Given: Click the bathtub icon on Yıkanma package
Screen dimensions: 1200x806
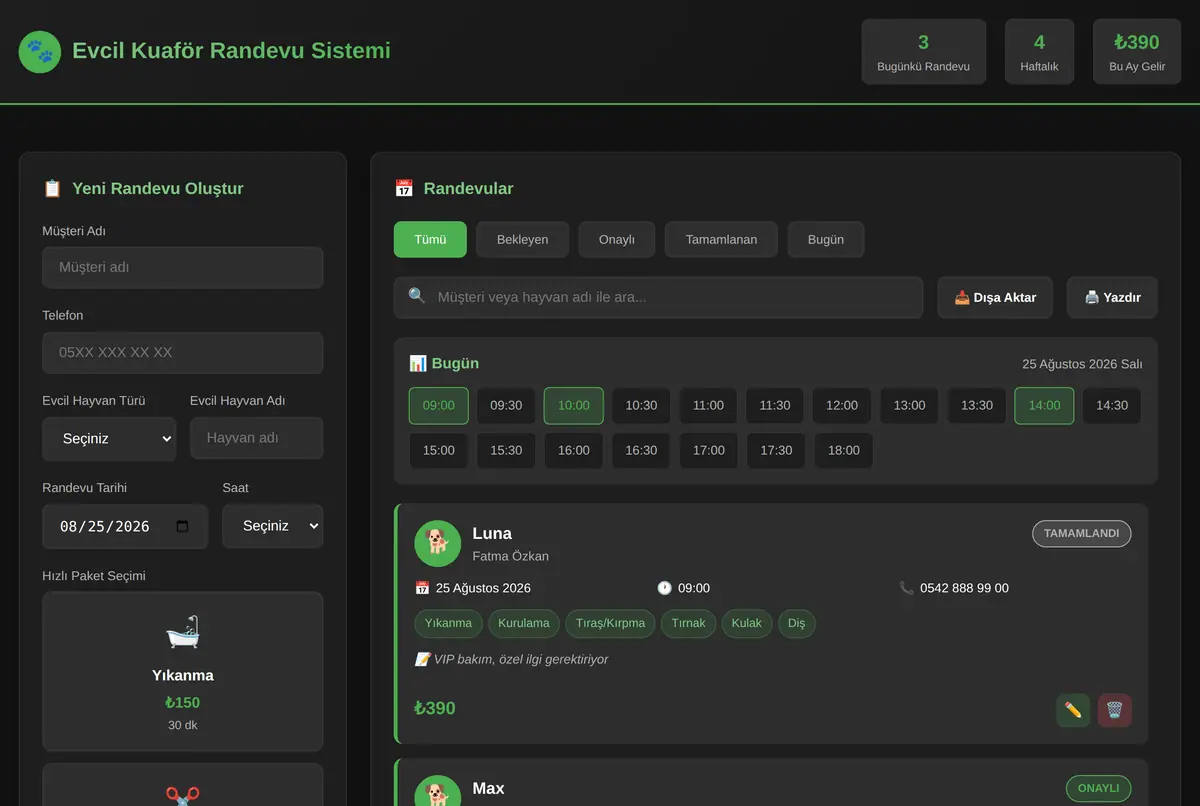Looking at the screenshot, I should pos(182,631).
